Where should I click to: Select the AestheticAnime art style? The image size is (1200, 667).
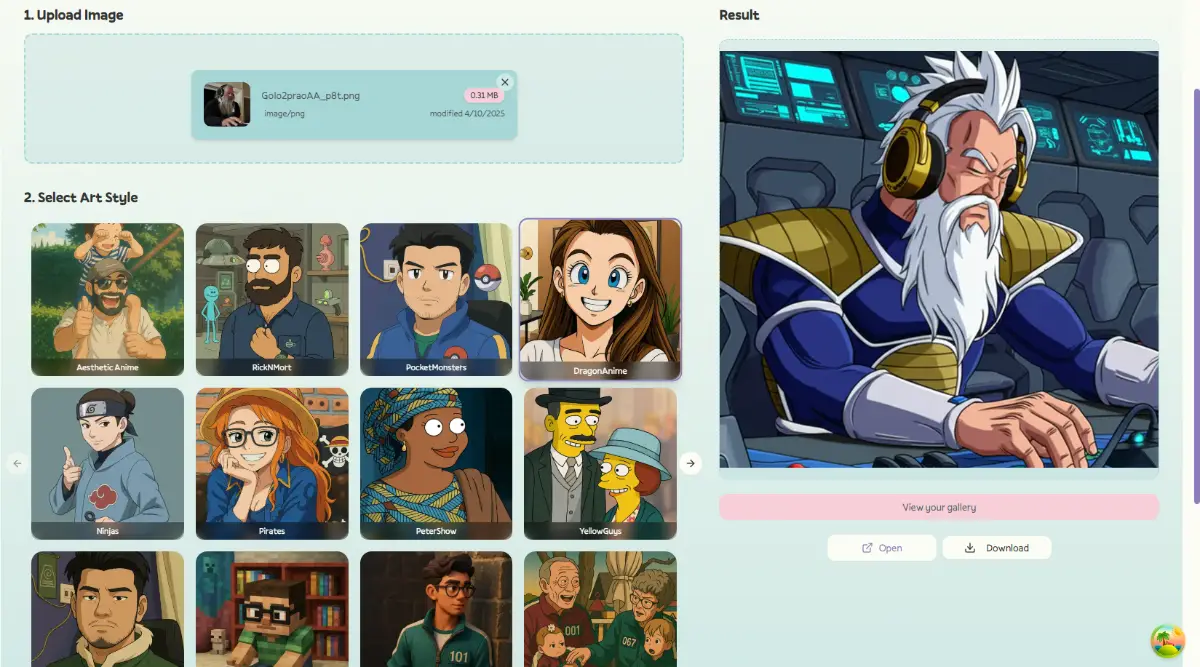point(108,299)
